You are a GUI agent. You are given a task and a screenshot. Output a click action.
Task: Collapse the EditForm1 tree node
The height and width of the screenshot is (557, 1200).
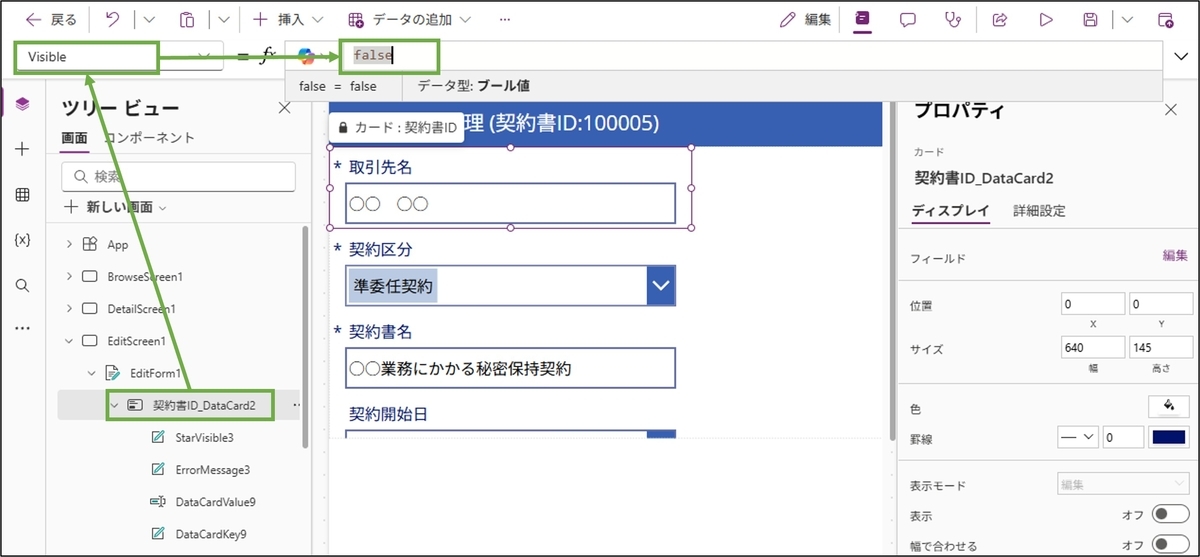point(92,373)
